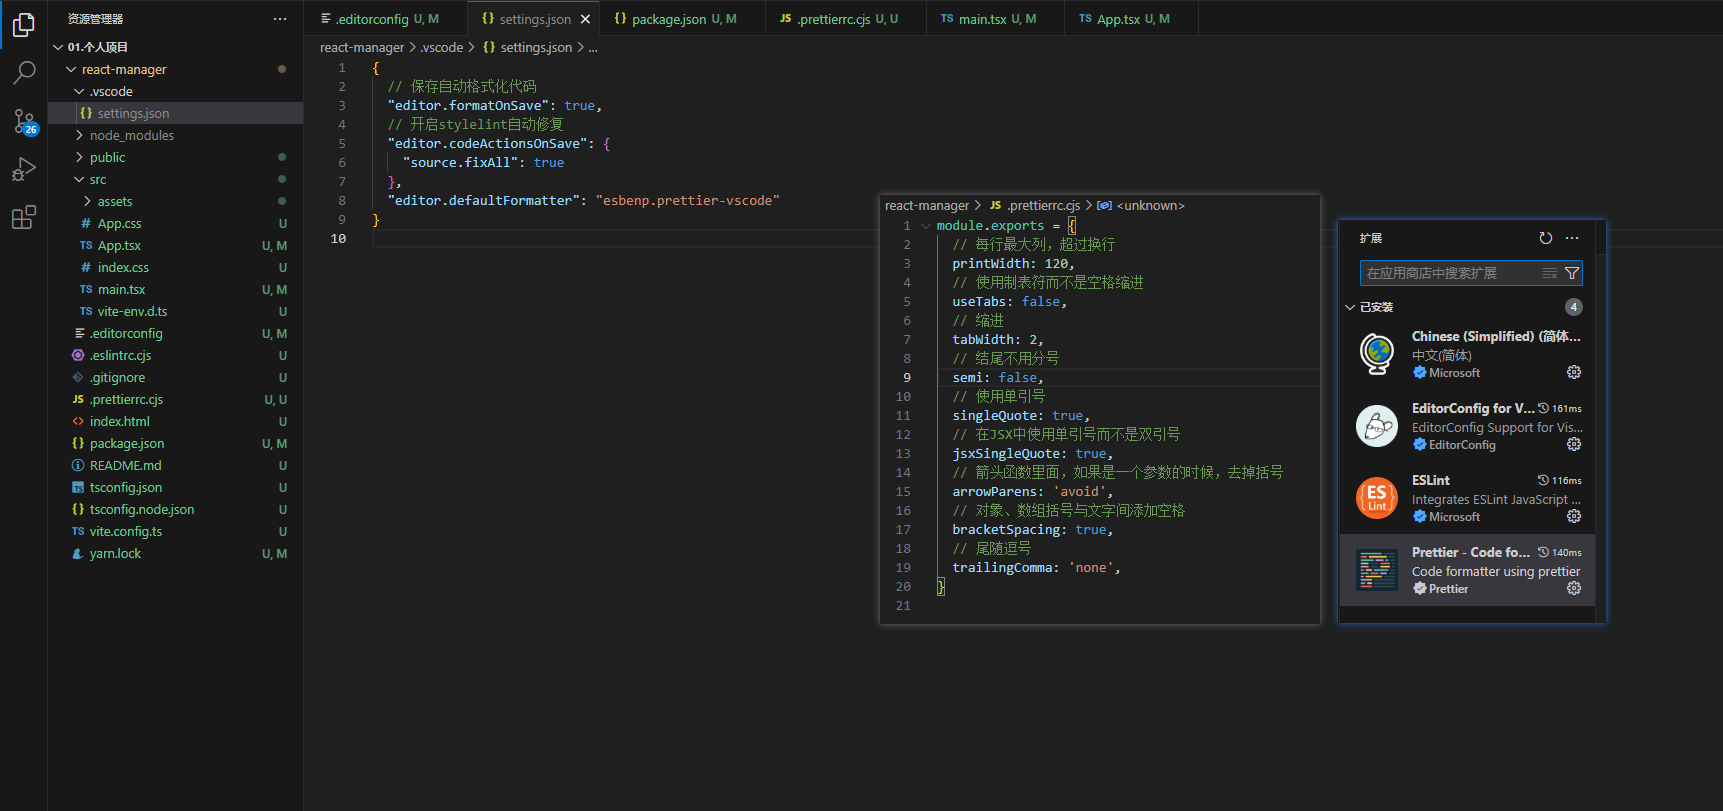Image resolution: width=1723 pixels, height=811 pixels.
Task: Refresh the extensions list
Action: (1546, 238)
